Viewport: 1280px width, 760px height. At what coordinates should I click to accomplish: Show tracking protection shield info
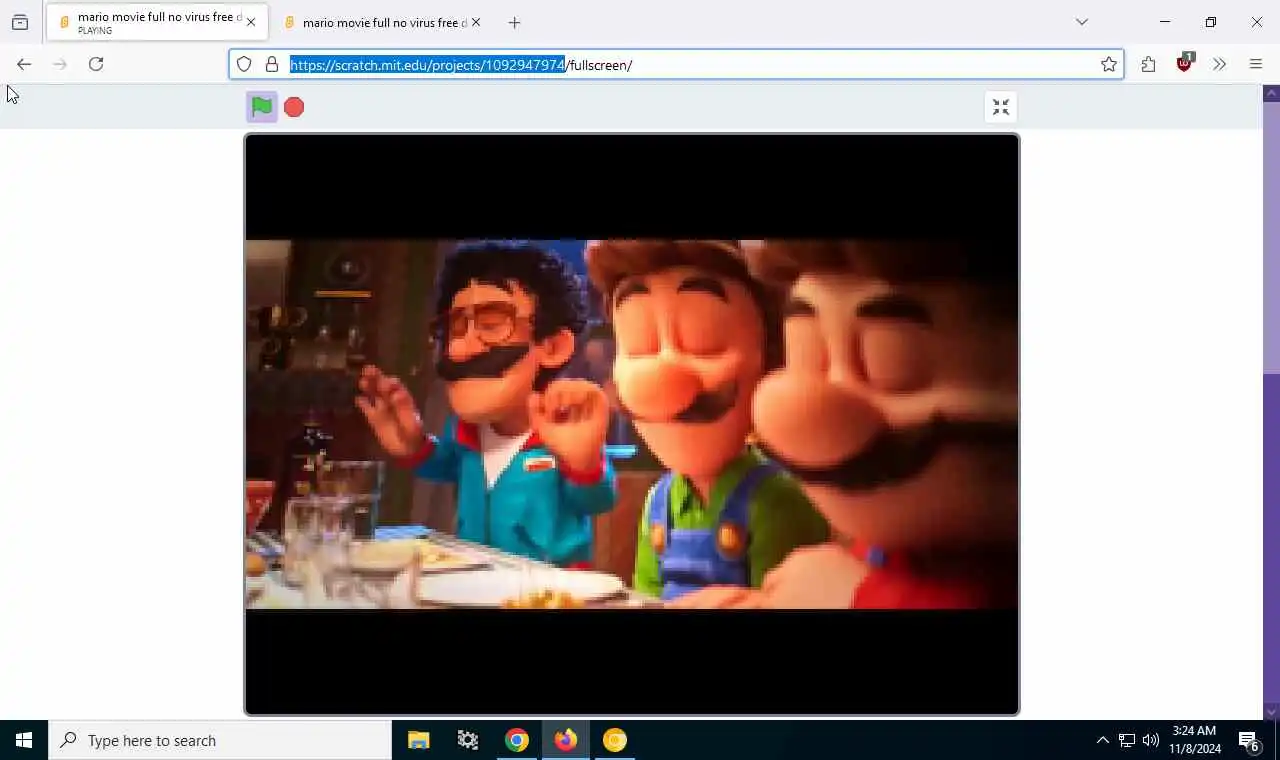click(x=244, y=64)
